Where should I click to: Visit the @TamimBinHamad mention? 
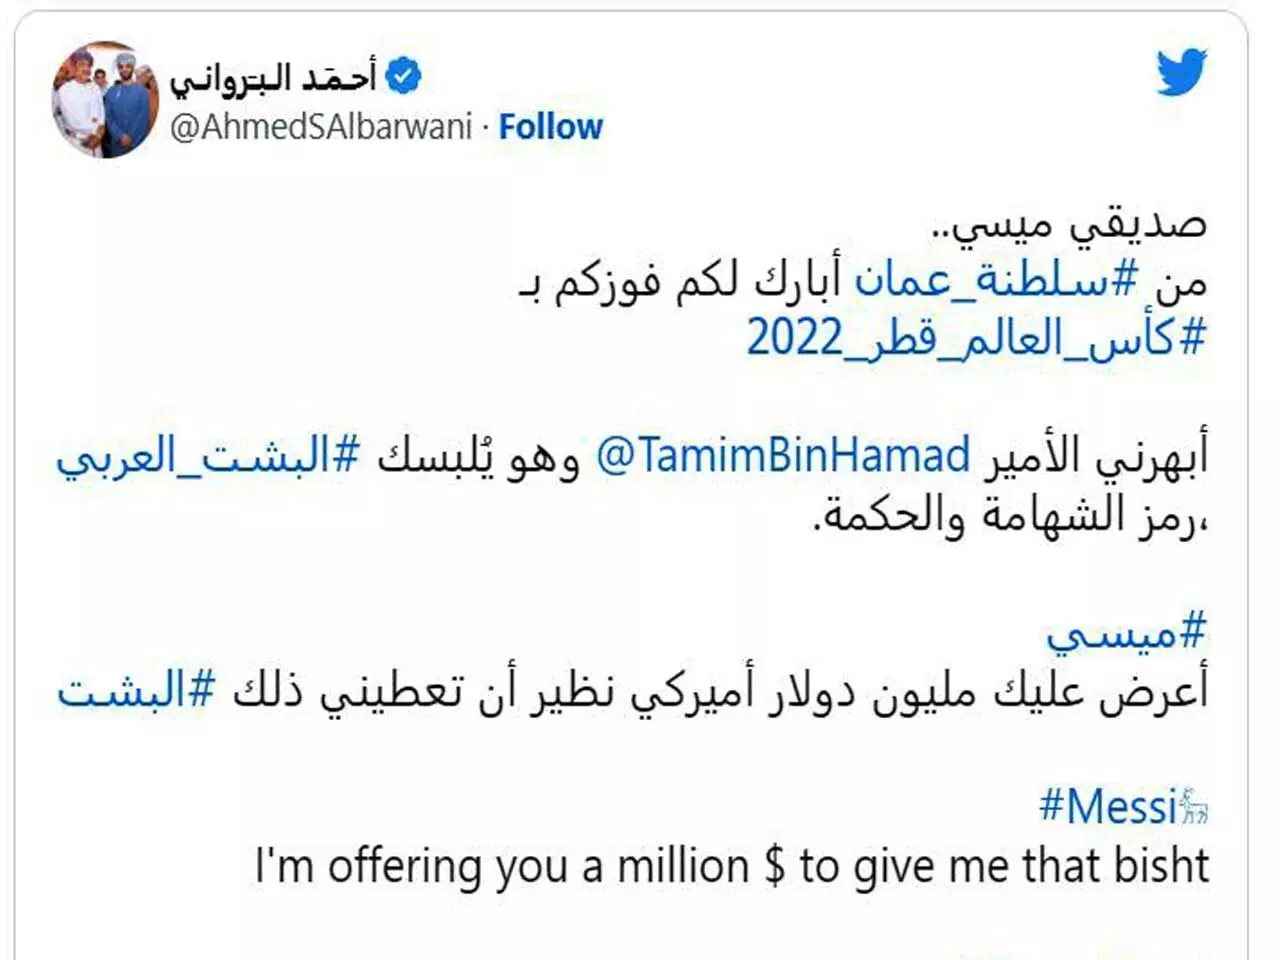783,456
